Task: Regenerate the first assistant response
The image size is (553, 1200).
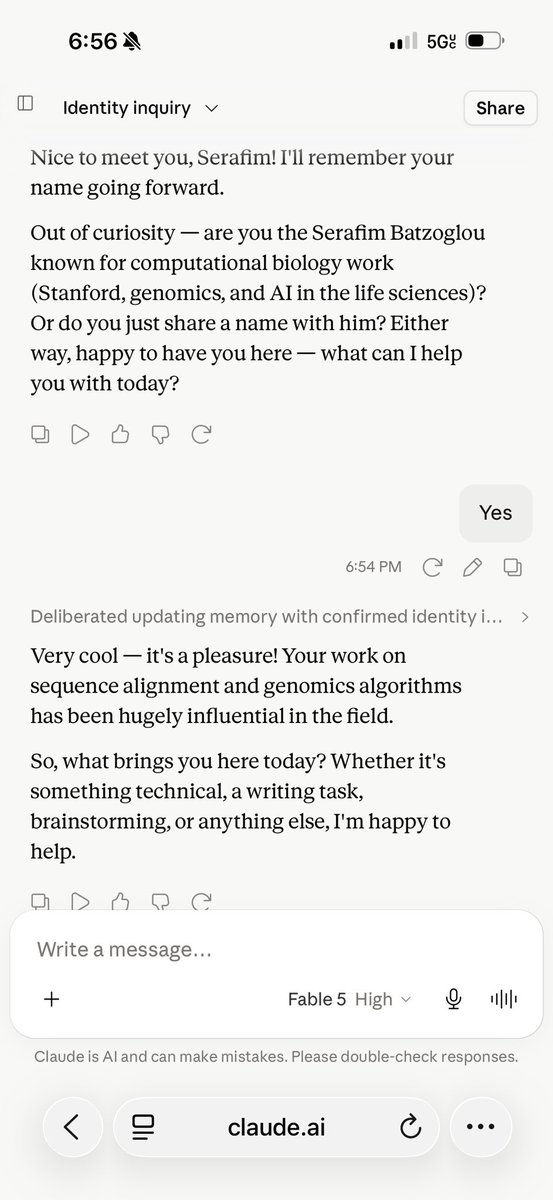Action: 201,434
